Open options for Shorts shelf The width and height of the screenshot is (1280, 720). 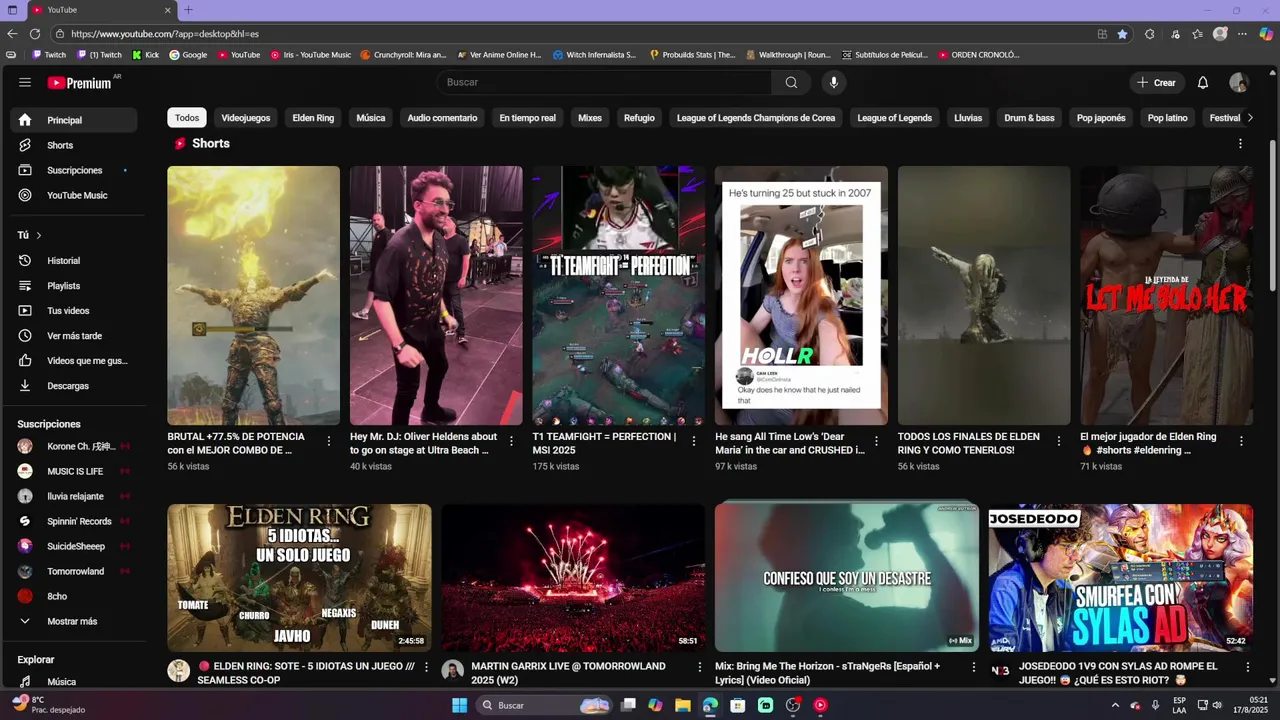1240,144
